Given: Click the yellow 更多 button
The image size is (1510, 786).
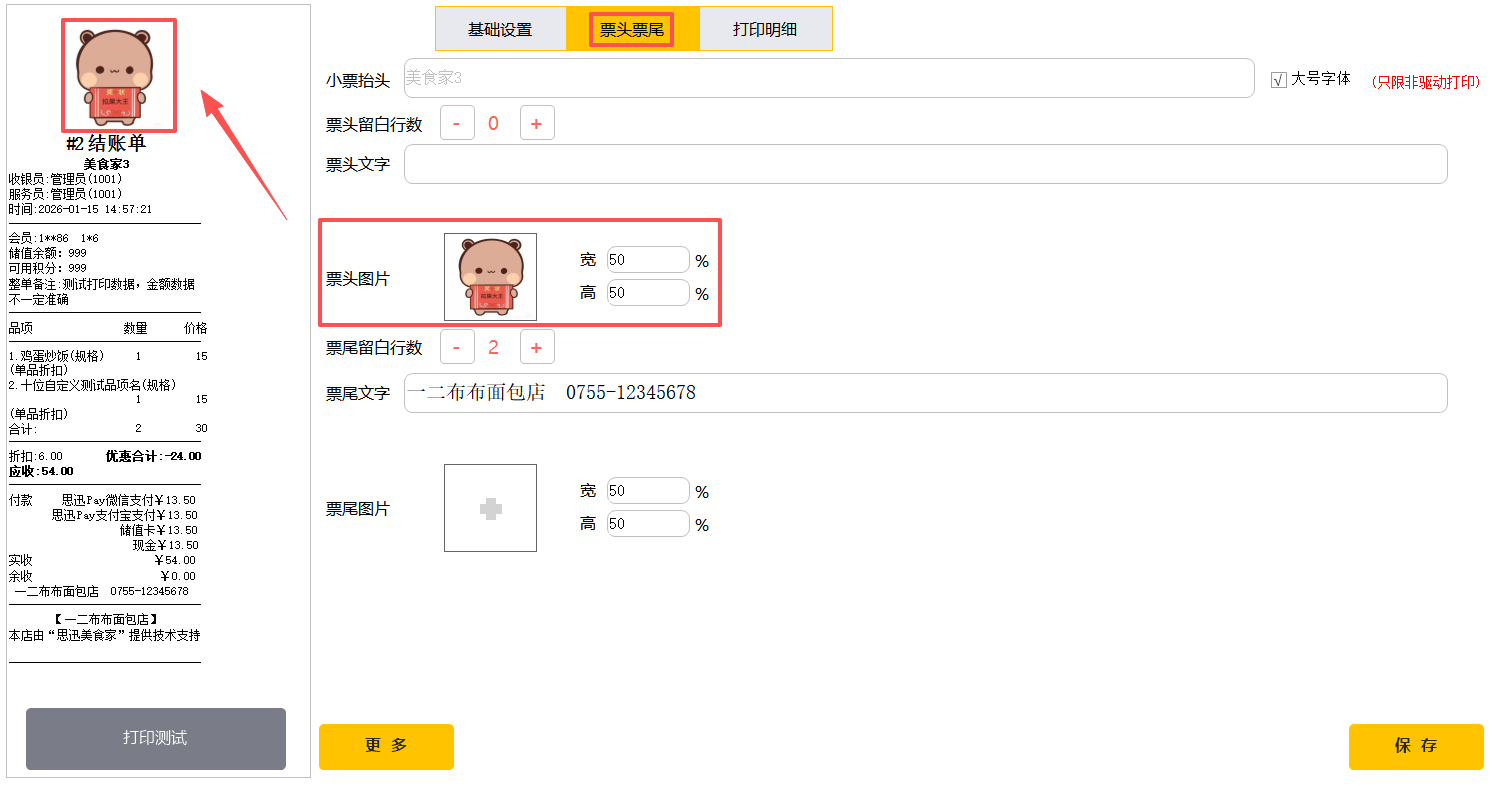Looking at the screenshot, I should [x=386, y=746].
